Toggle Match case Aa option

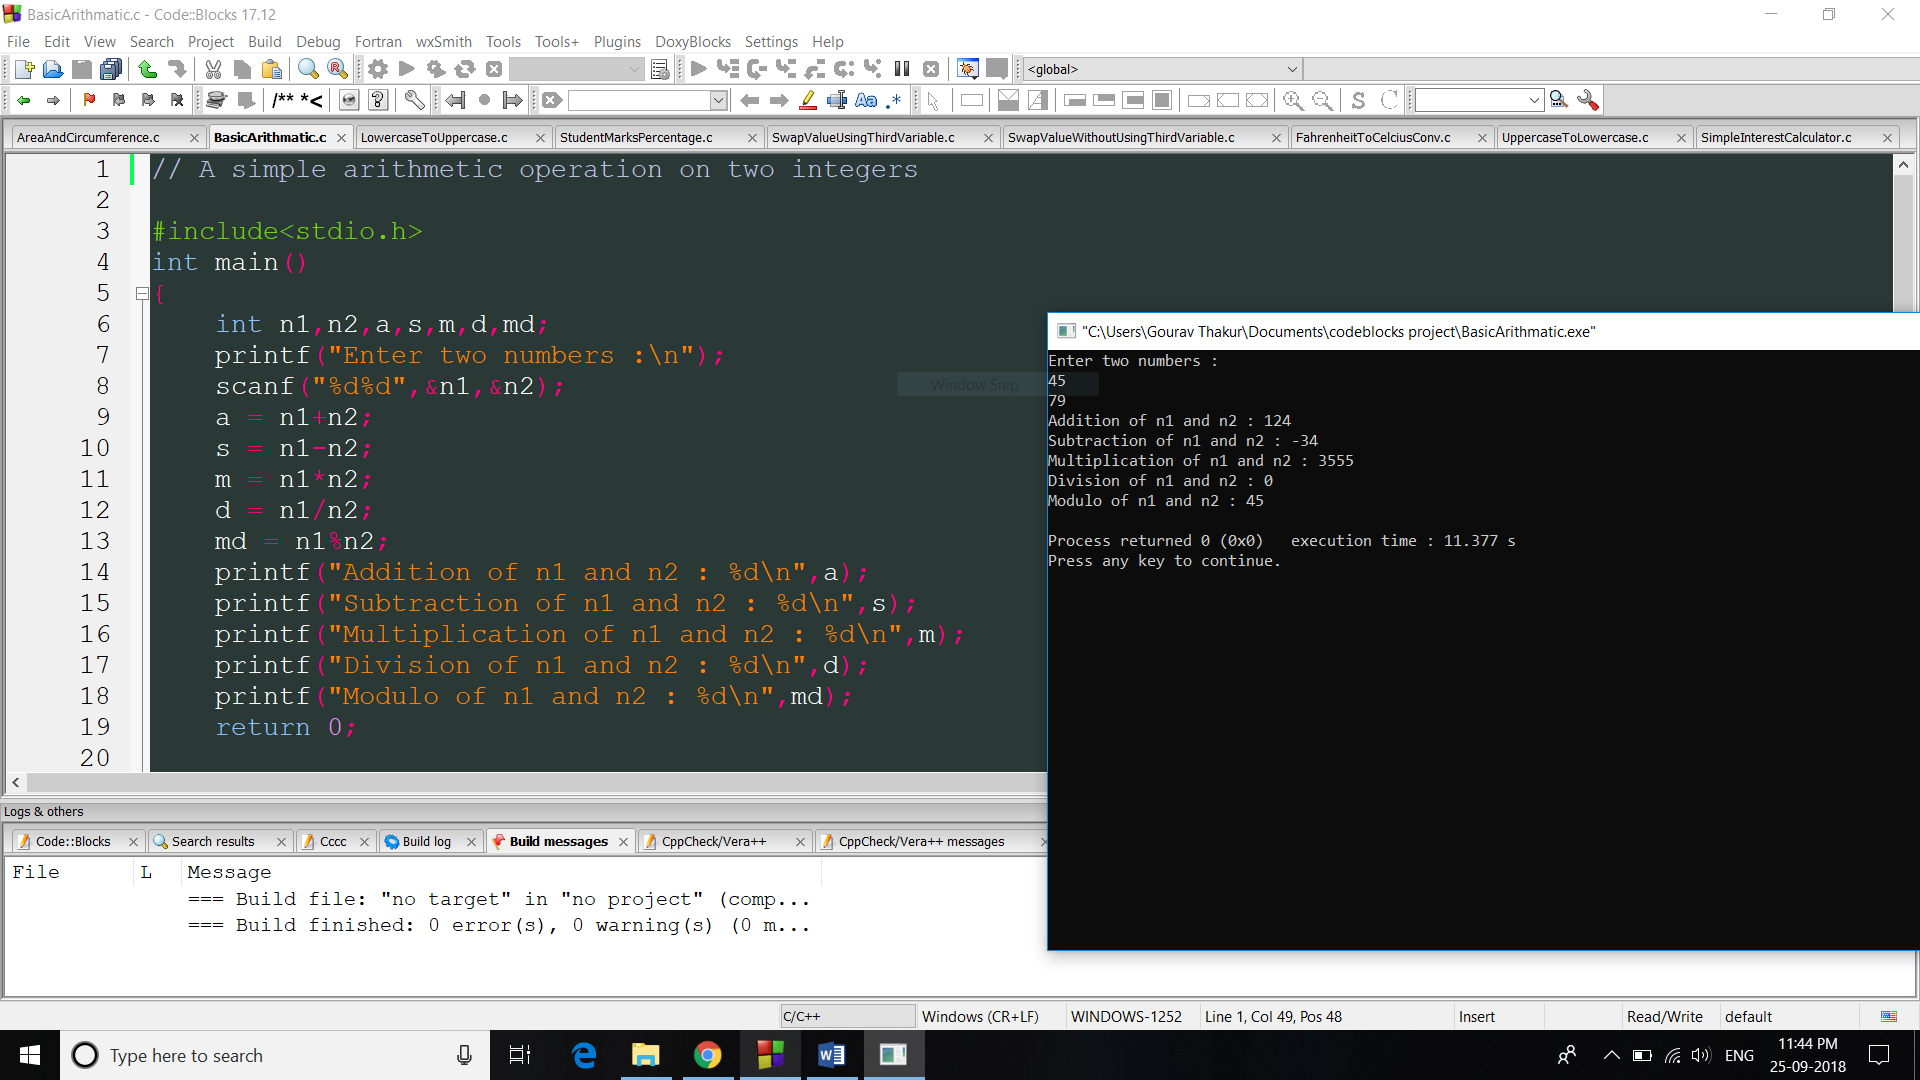pos(866,100)
